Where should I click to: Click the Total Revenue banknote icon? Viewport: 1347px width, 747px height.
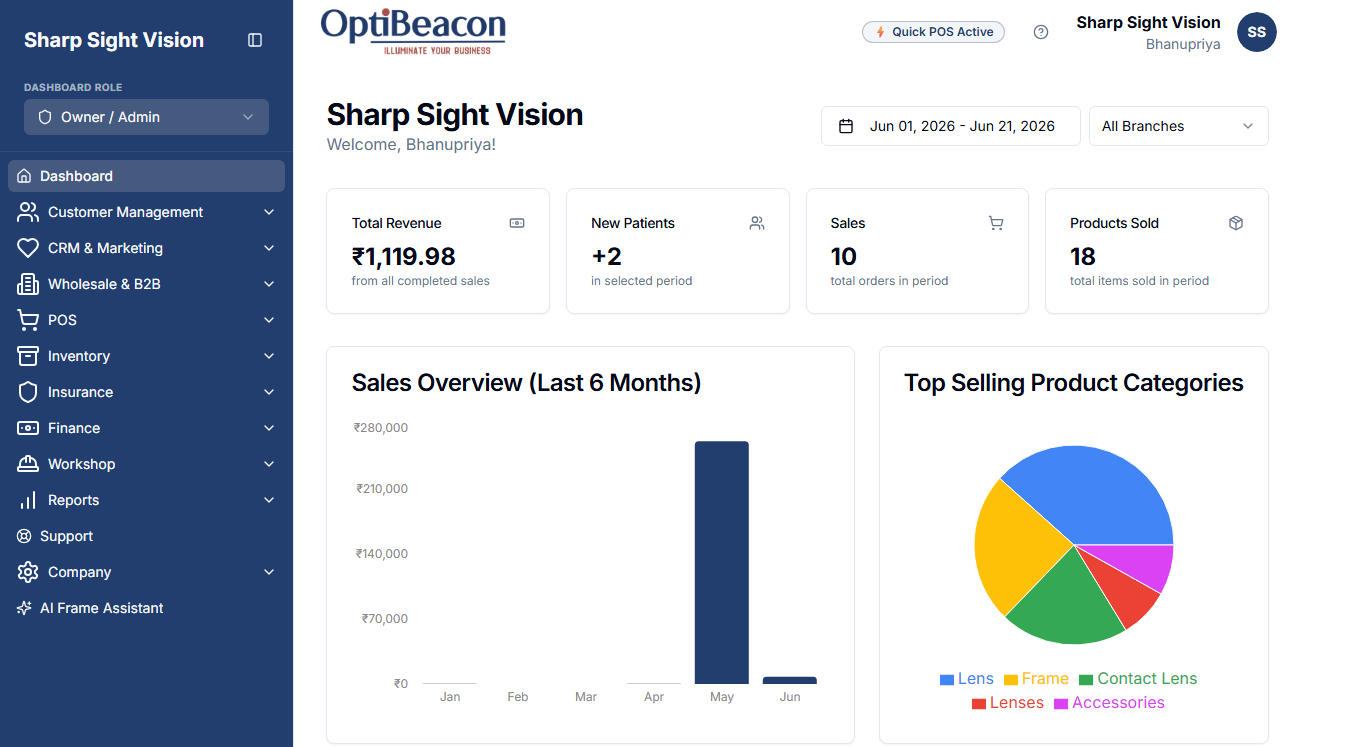[x=517, y=223]
